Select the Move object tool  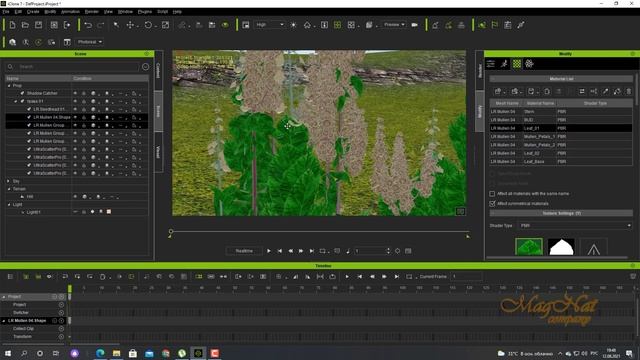tap(130, 25)
